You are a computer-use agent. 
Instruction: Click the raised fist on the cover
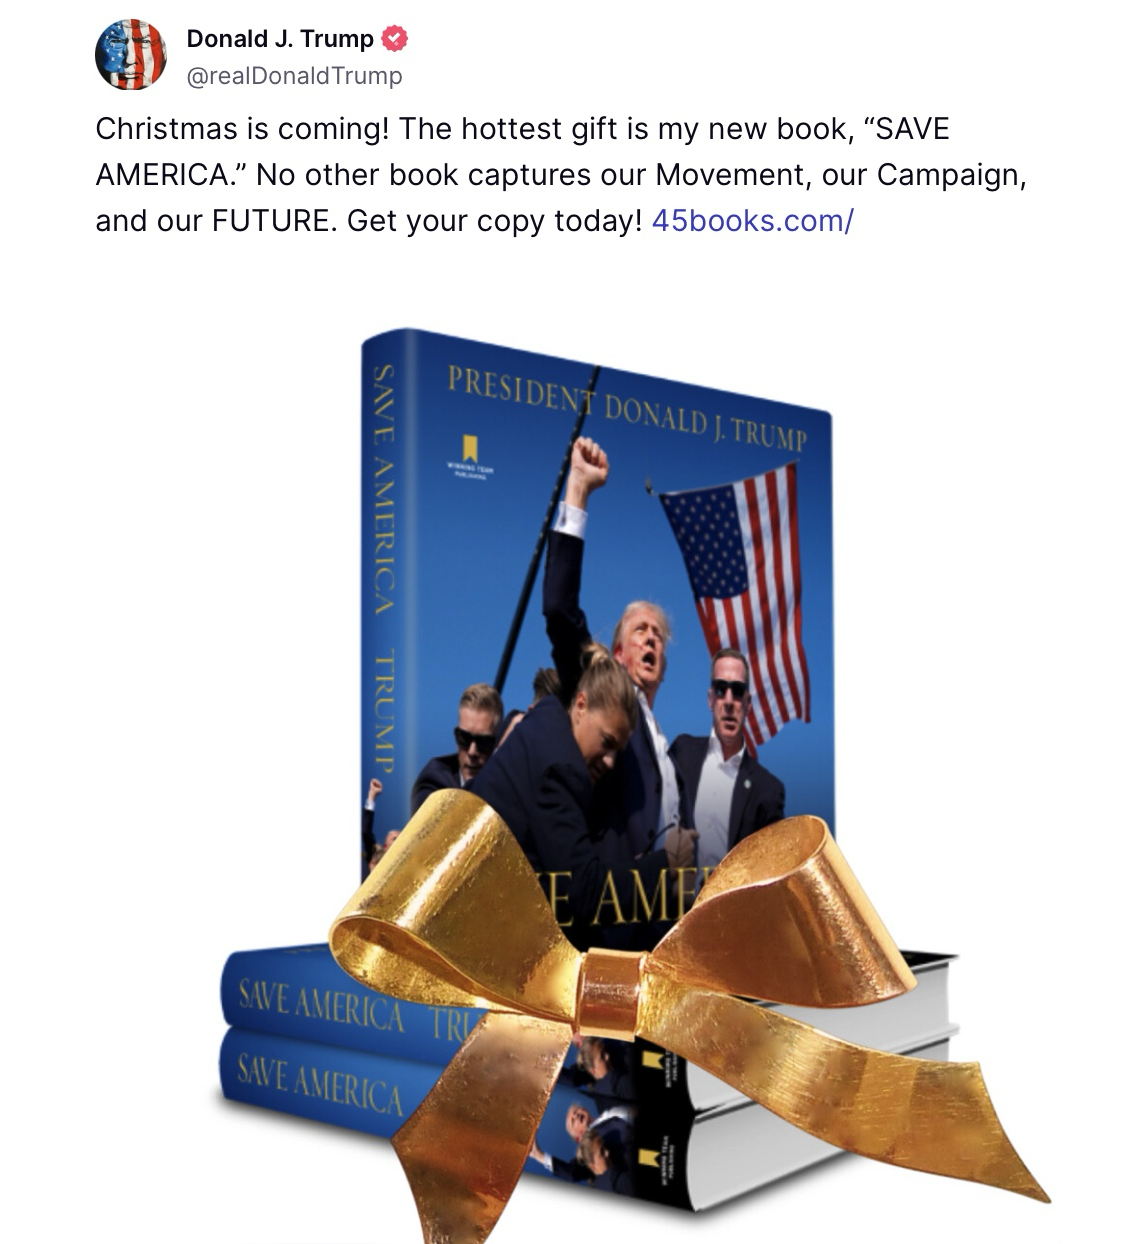pos(586,463)
